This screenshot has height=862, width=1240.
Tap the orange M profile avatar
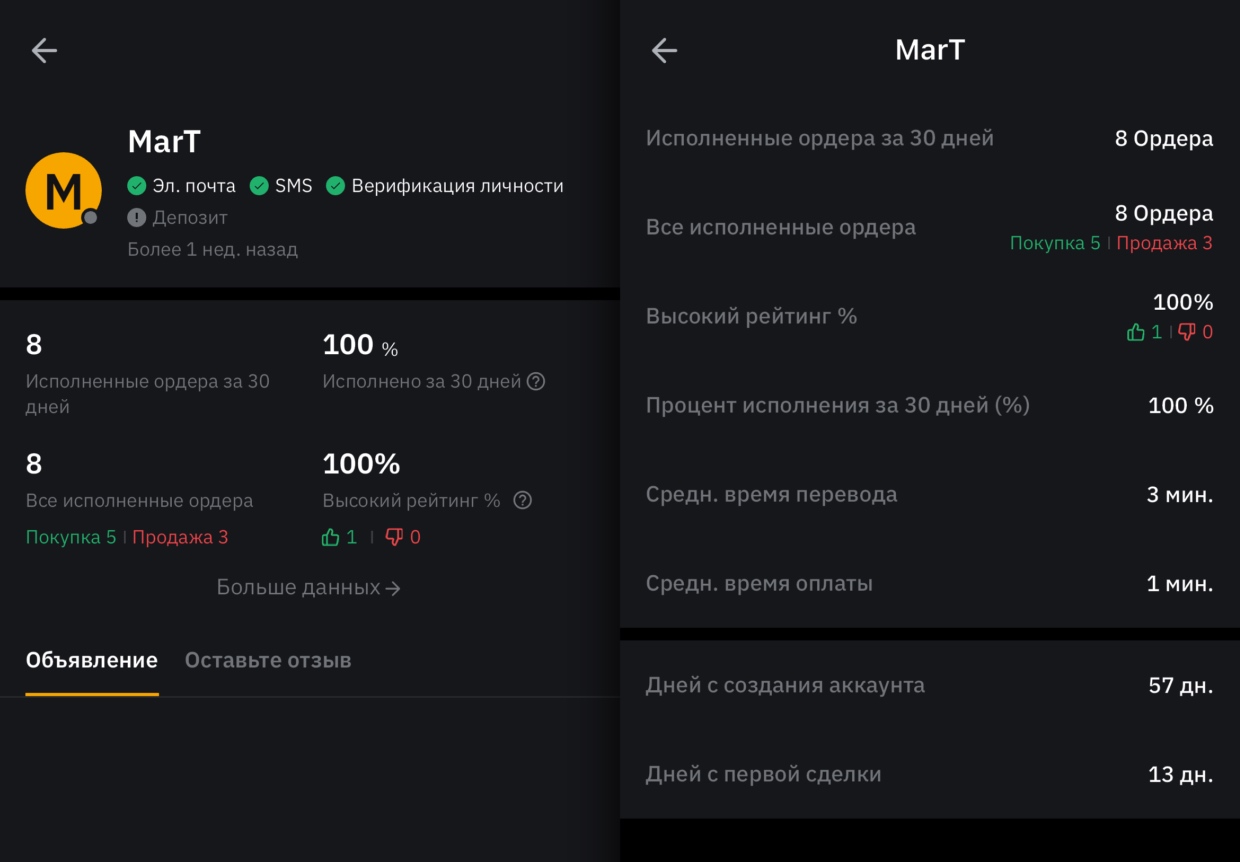[x=63, y=190]
